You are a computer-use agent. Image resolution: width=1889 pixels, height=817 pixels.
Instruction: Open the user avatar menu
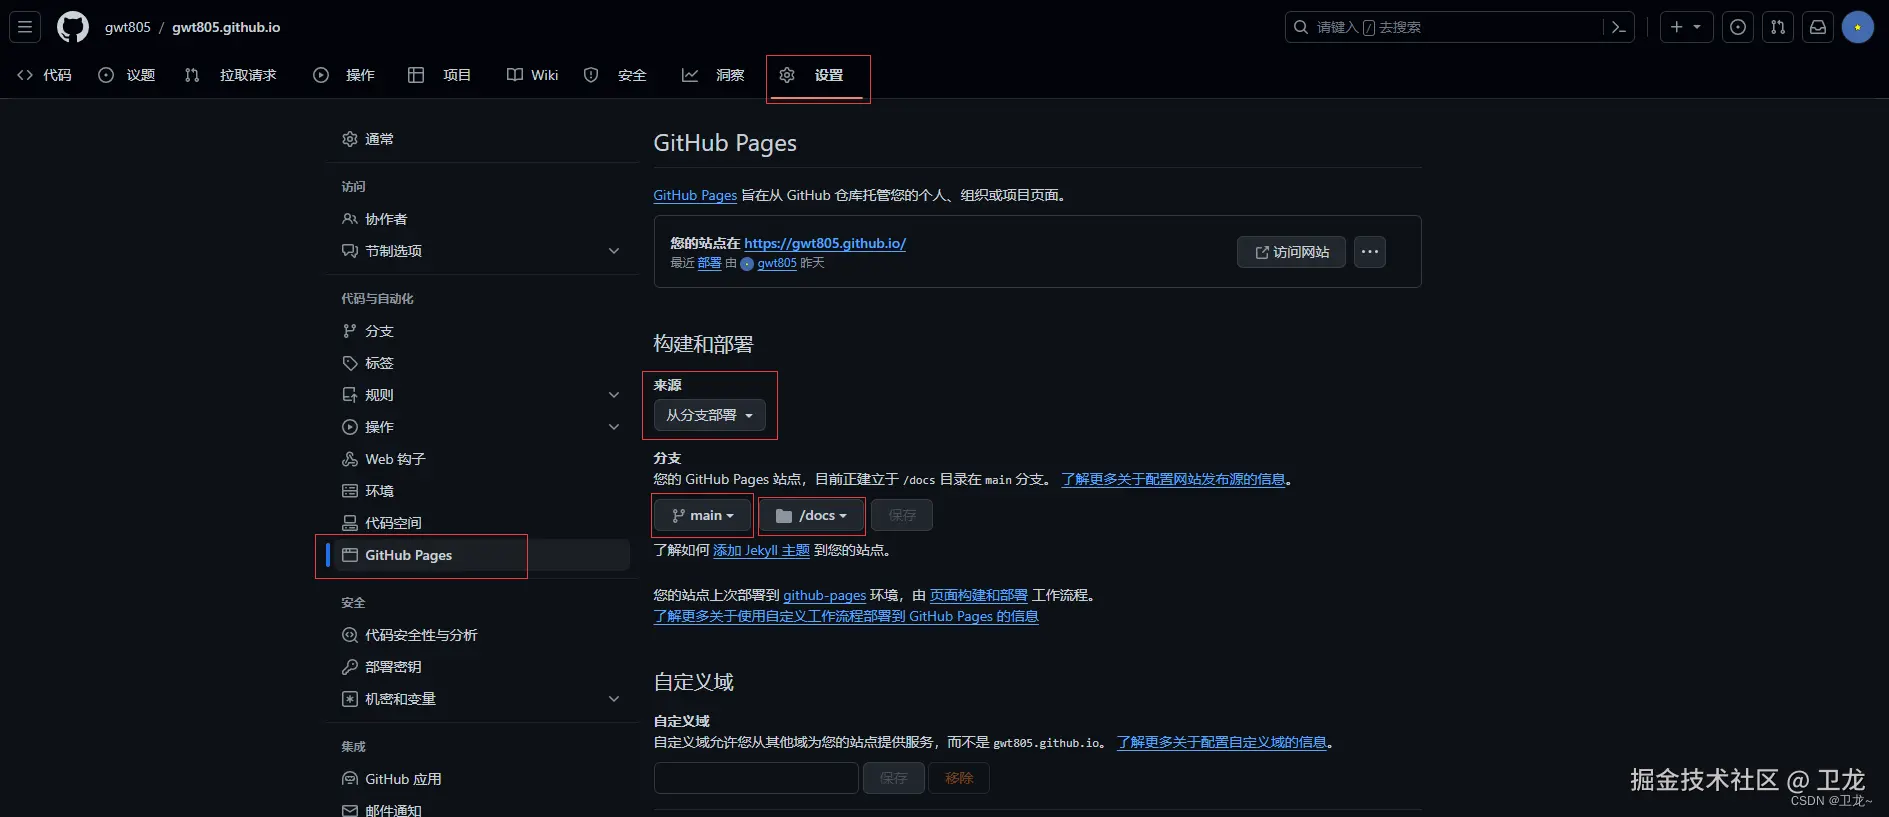[x=1858, y=27]
